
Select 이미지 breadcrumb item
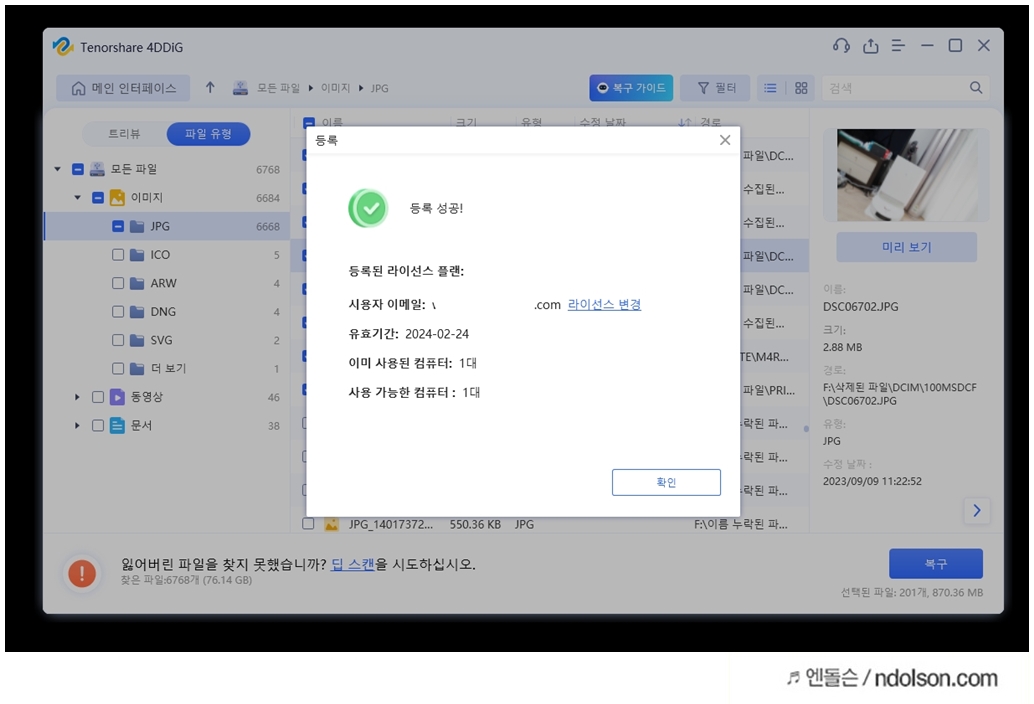pyautogui.click(x=335, y=88)
